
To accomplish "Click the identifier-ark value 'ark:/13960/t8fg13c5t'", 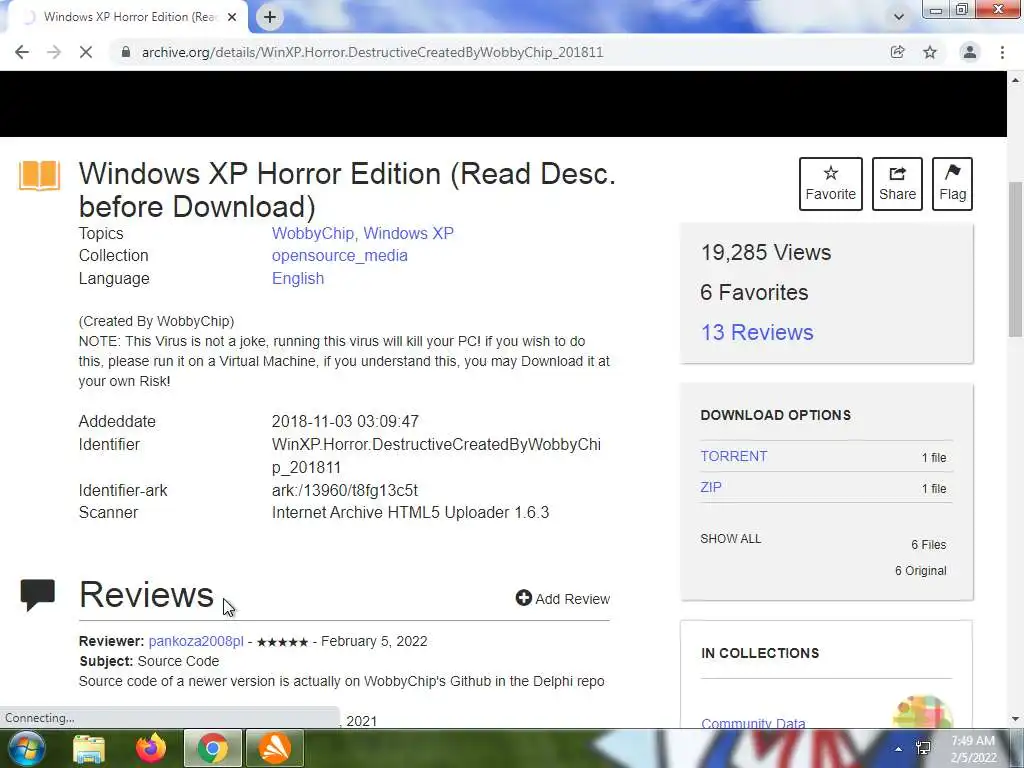I will click(x=344, y=490).
